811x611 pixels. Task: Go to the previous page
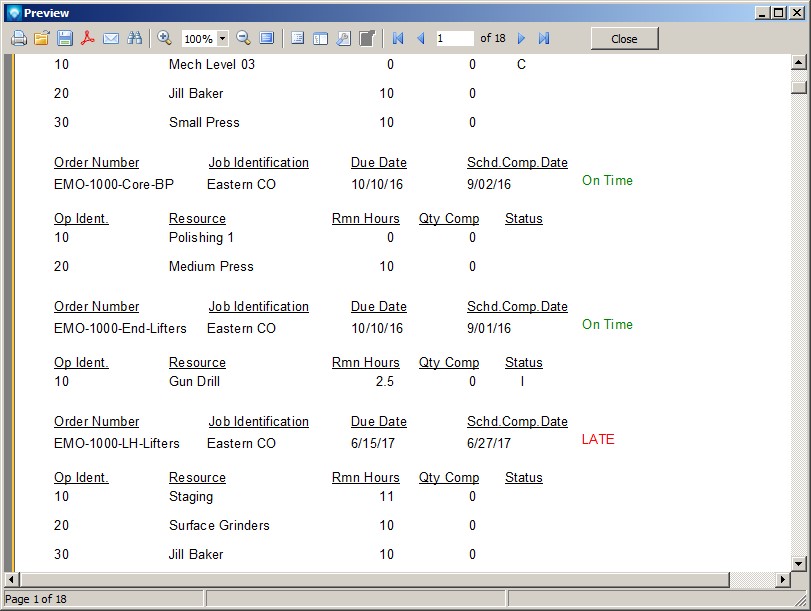coord(421,38)
